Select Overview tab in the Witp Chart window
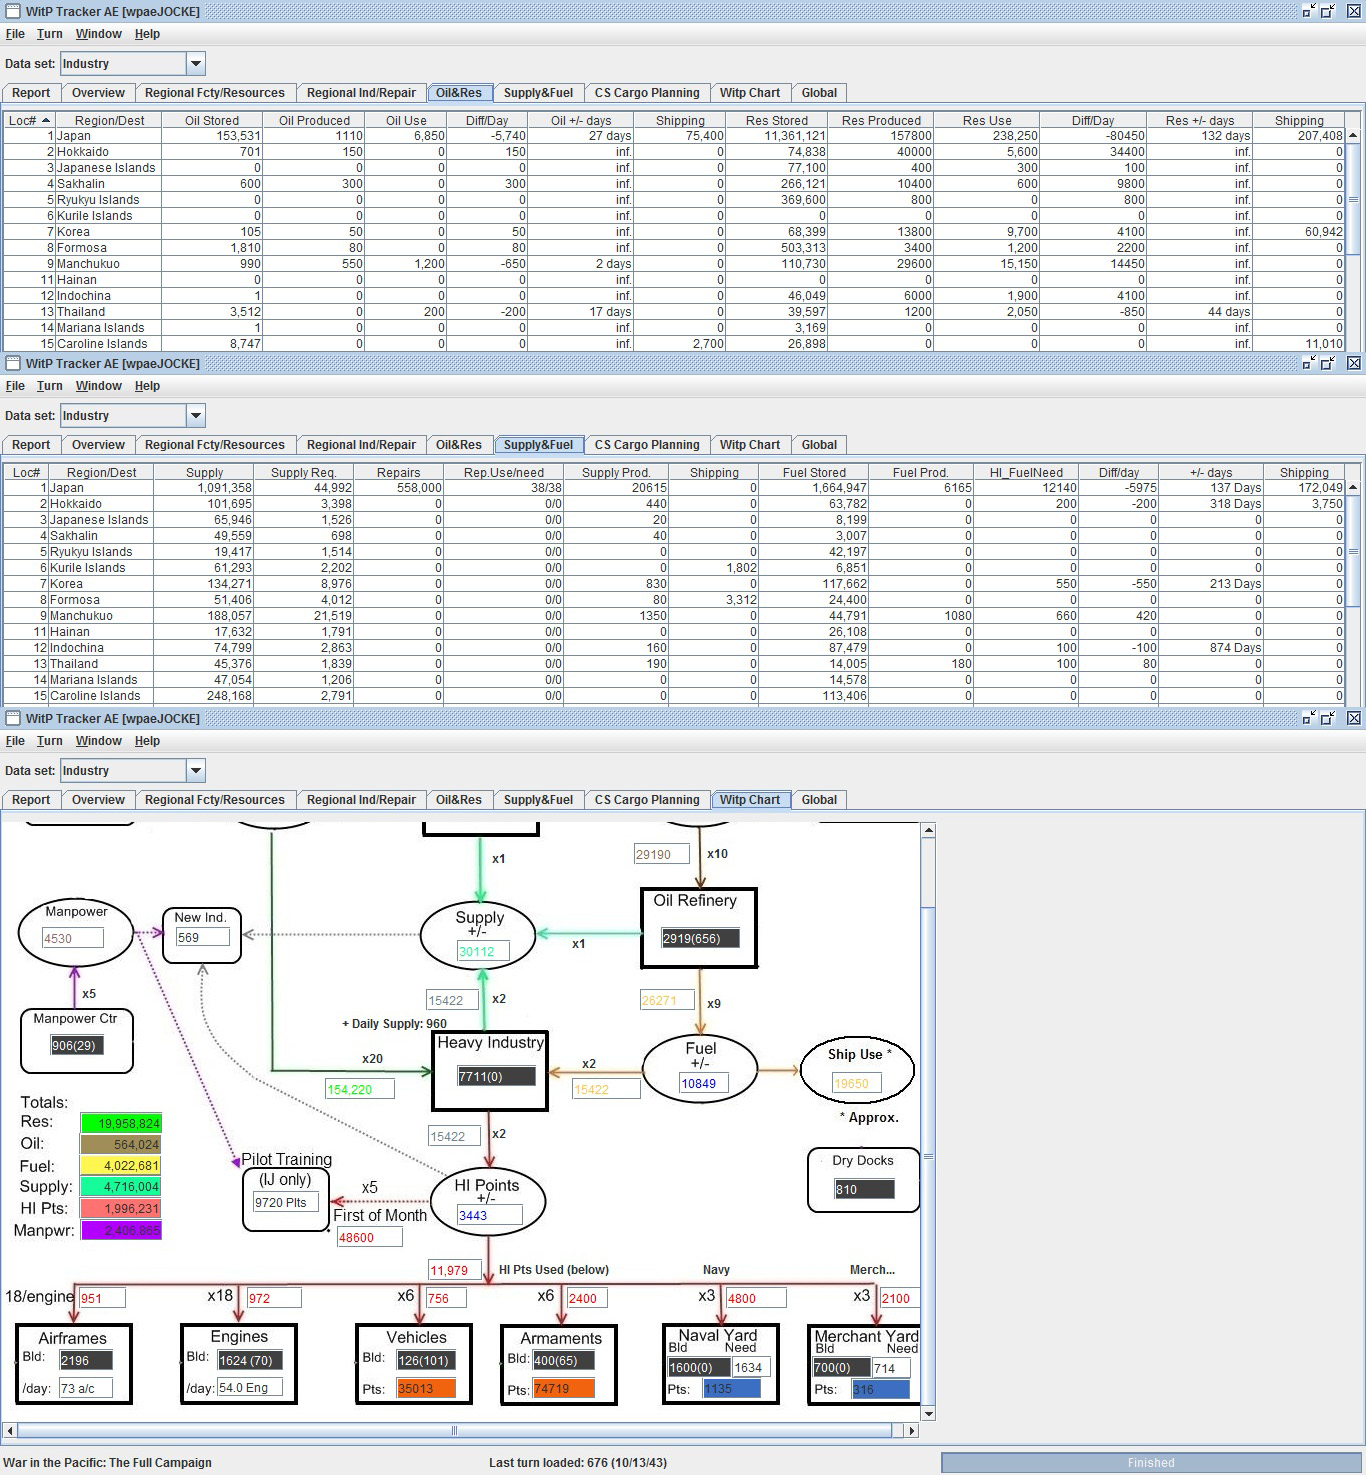This screenshot has height=1475, width=1366. pos(98,800)
